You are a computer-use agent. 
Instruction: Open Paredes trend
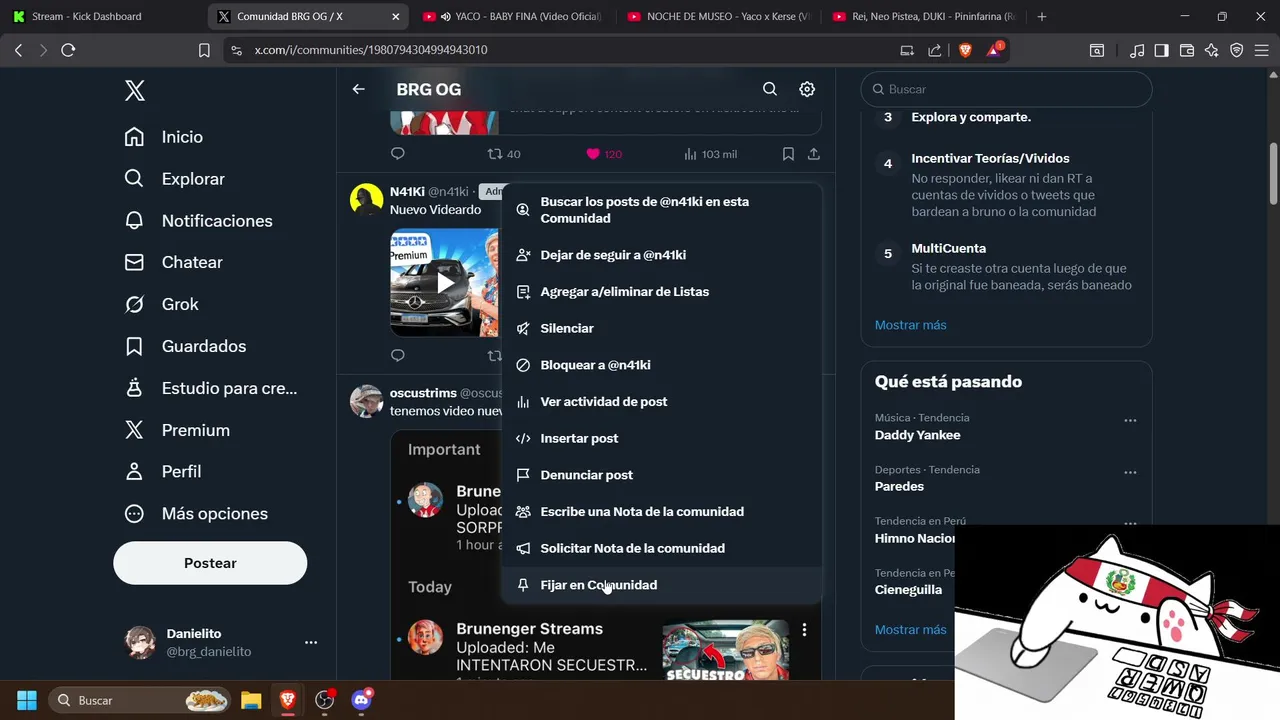(x=899, y=487)
